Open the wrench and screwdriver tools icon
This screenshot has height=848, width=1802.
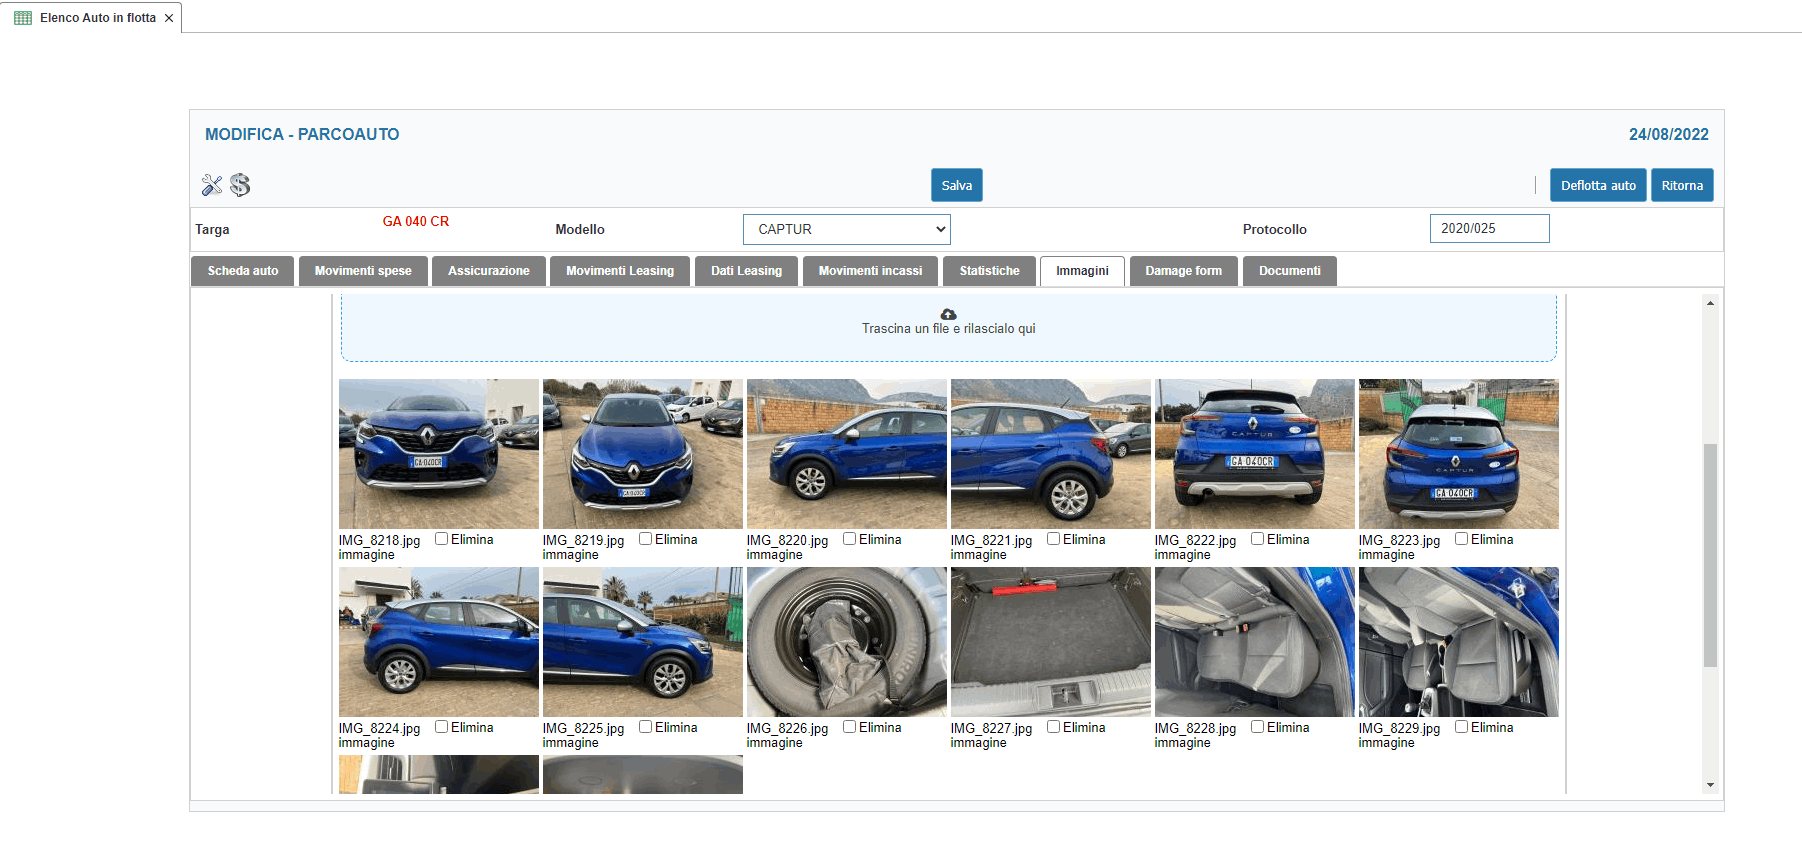212,185
